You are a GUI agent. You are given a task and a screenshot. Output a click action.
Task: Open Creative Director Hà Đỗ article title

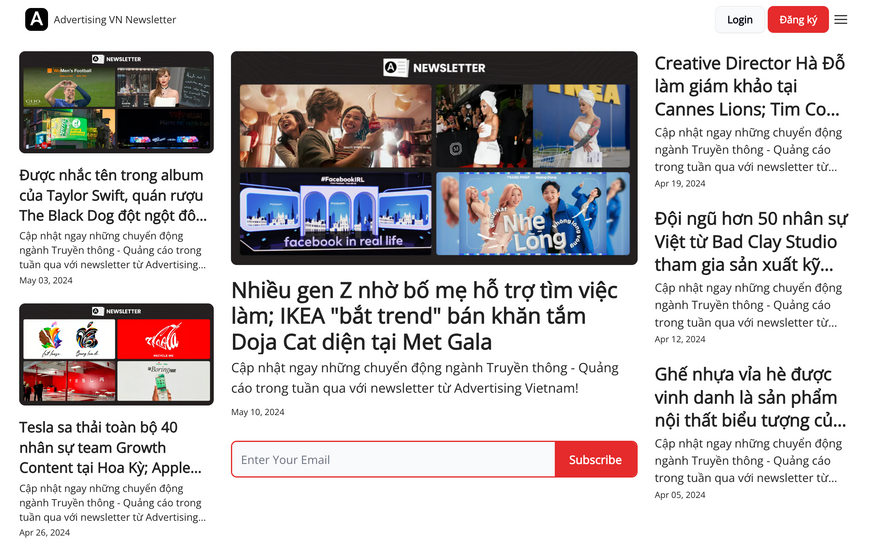tap(749, 86)
